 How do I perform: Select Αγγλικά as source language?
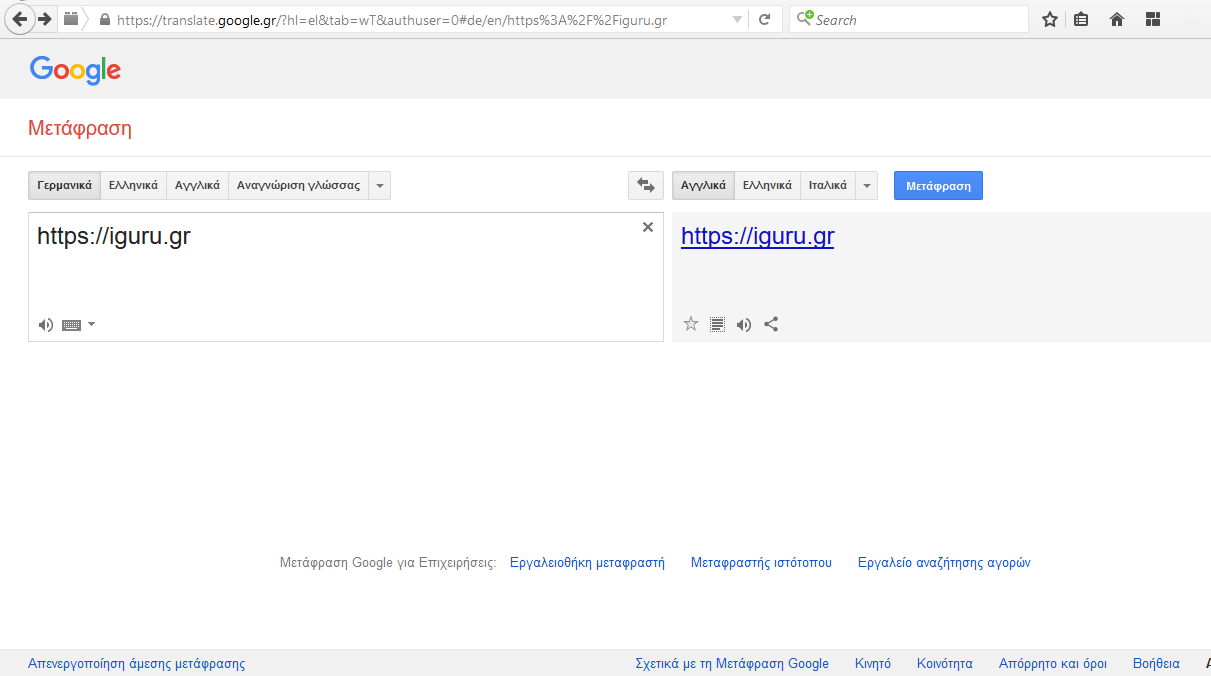coord(197,185)
